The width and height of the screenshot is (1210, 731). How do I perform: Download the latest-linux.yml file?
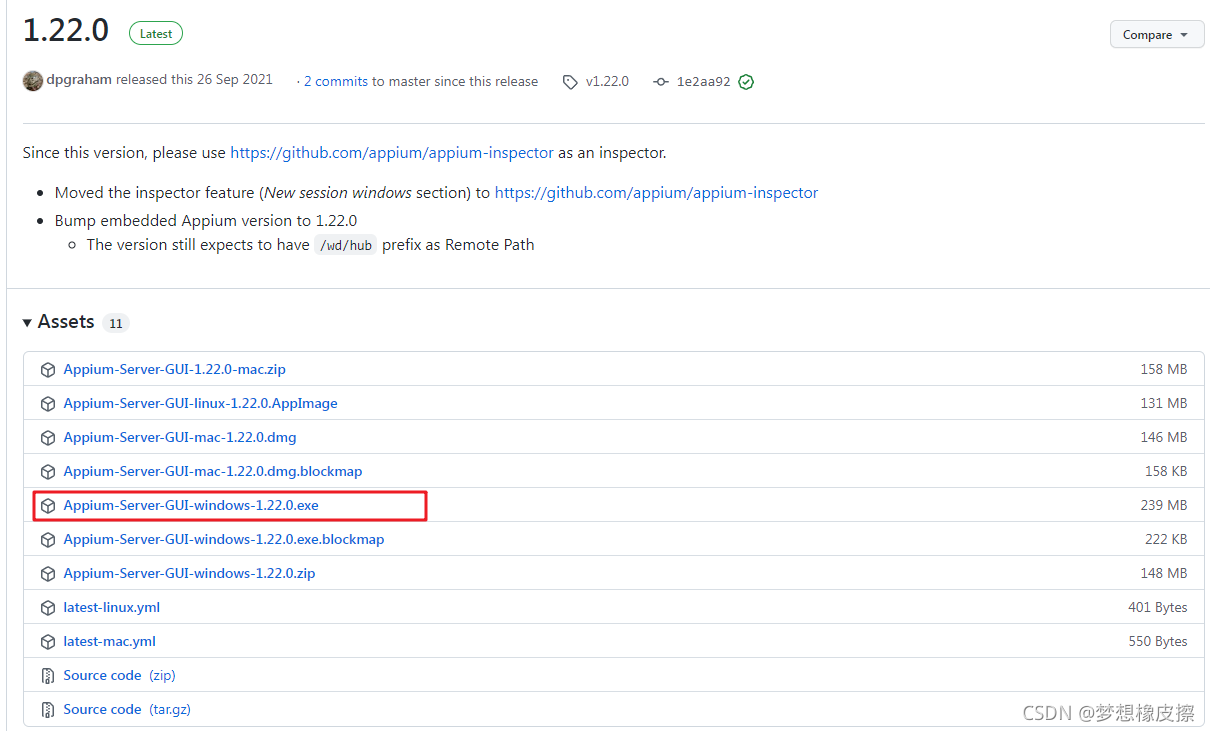(x=112, y=607)
